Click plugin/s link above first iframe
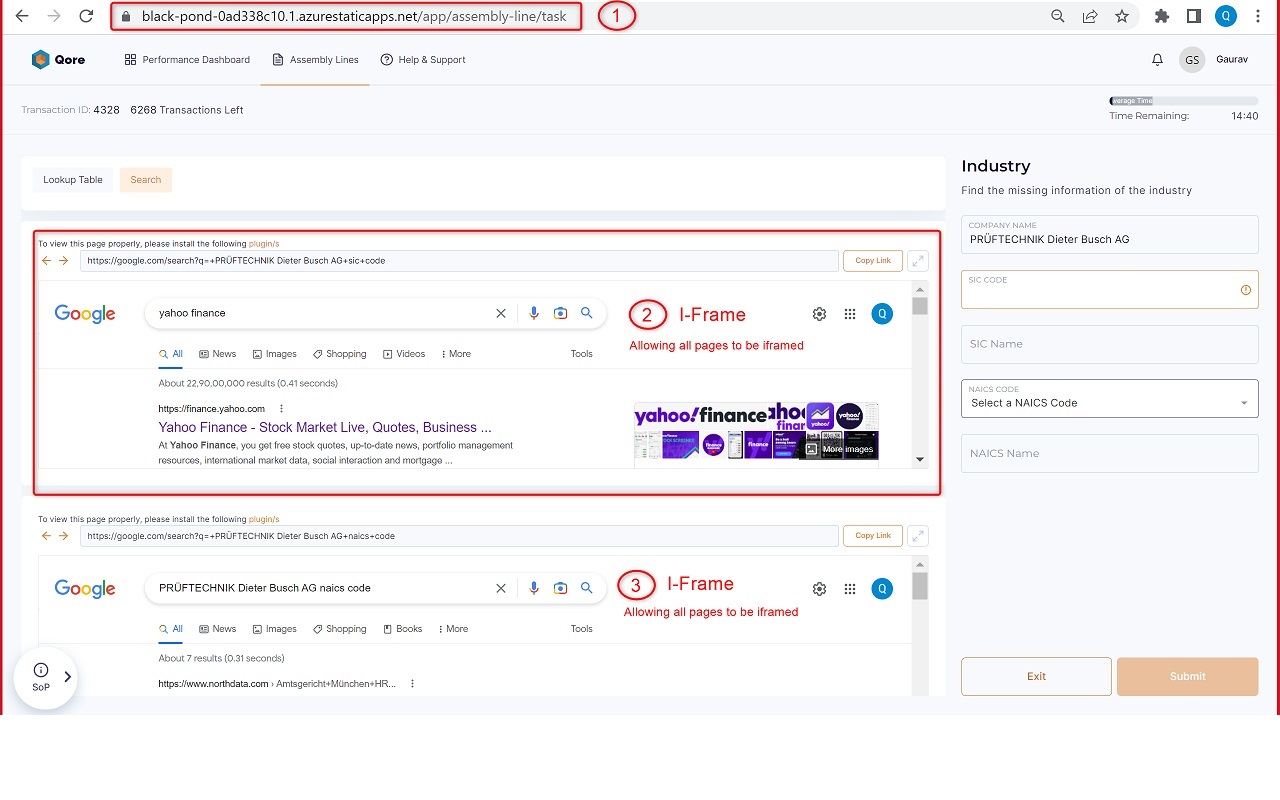This screenshot has height=800, width=1280. point(264,243)
